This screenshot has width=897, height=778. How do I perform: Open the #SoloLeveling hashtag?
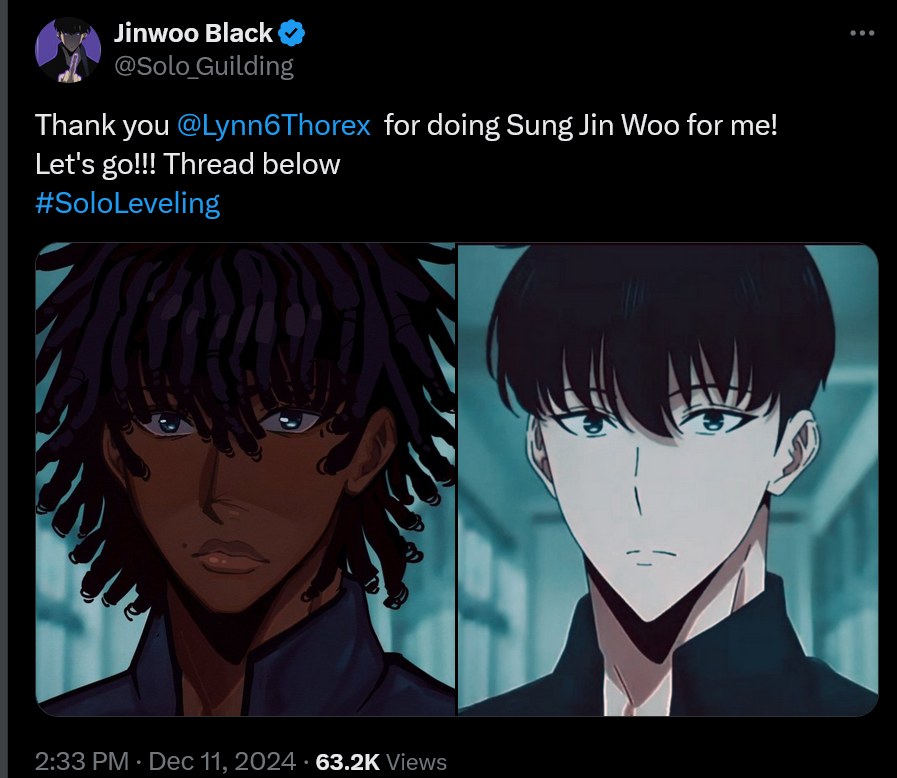coord(128,203)
